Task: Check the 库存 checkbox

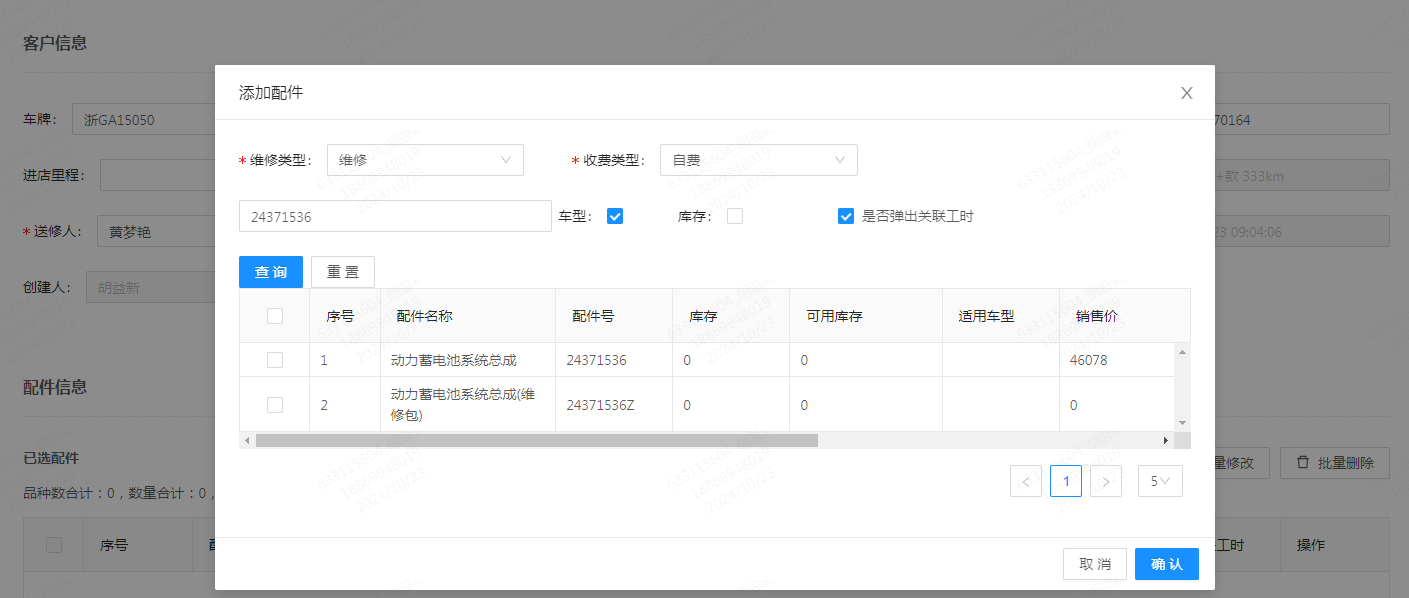Action: coord(735,216)
